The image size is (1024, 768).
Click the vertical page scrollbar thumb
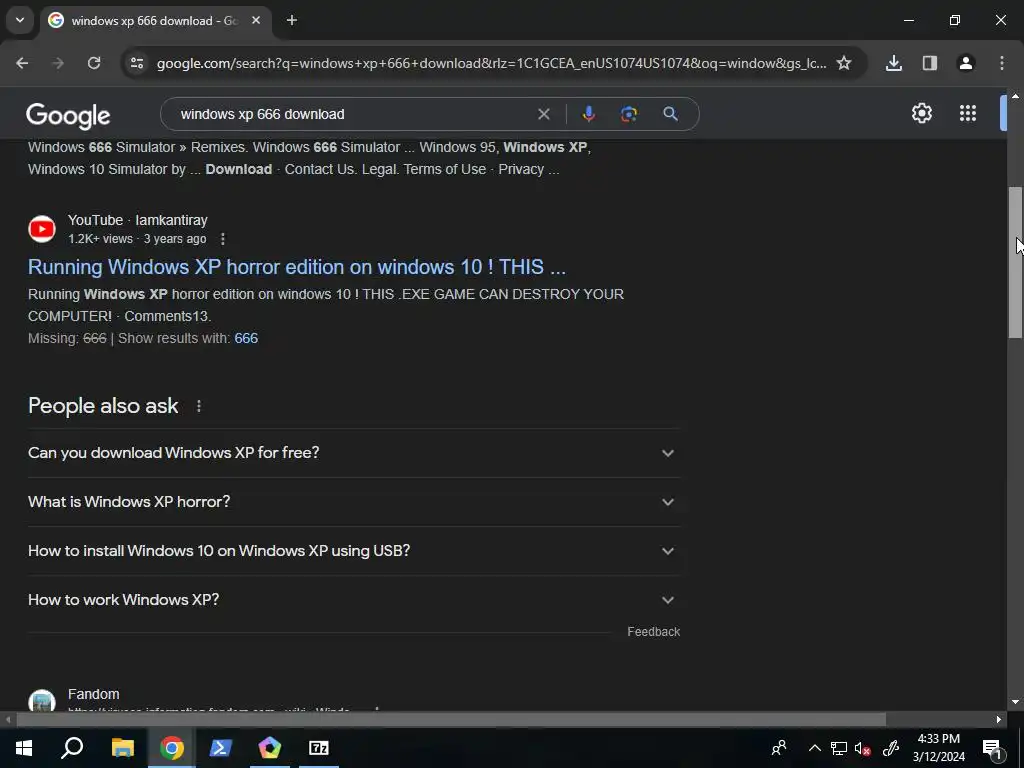pos(1015,263)
